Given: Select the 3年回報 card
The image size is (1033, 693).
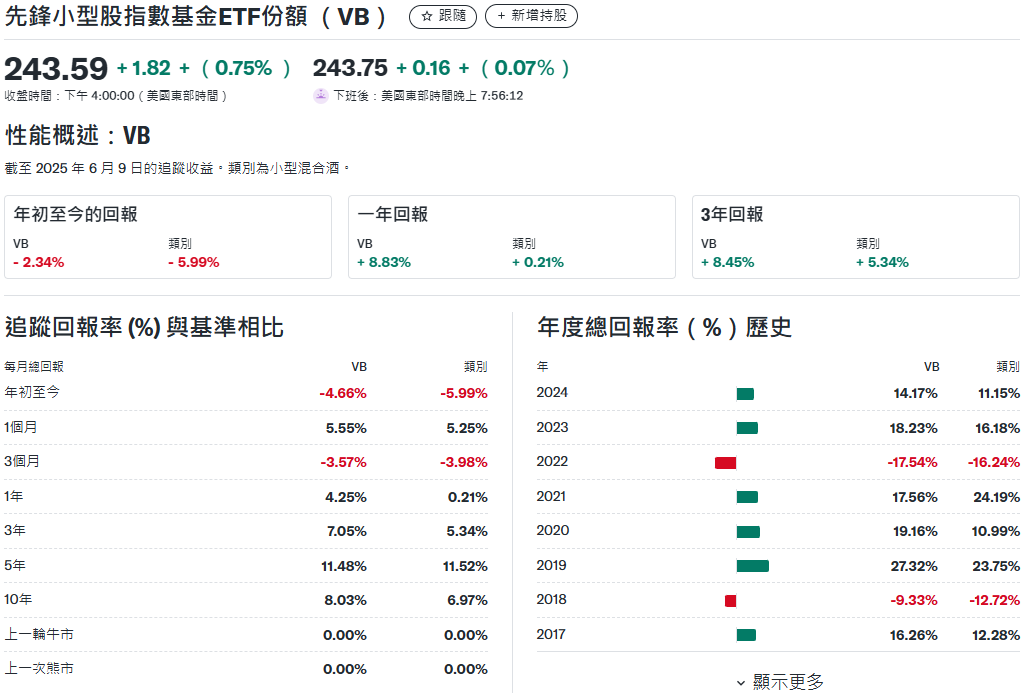Looking at the screenshot, I should pyautogui.click(x=856, y=237).
